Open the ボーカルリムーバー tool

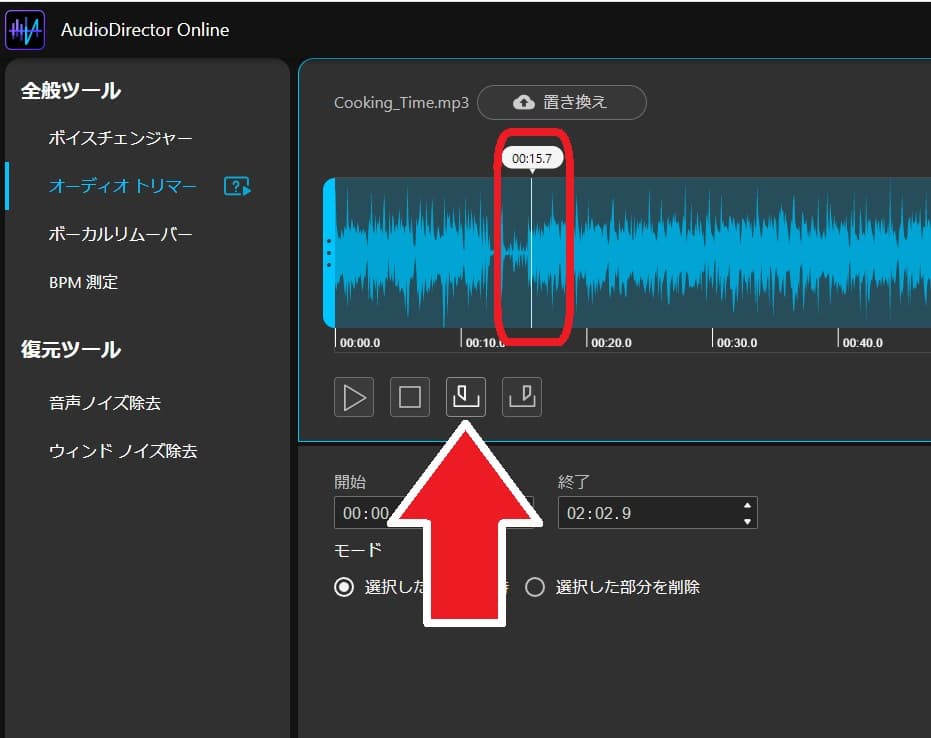tap(121, 235)
